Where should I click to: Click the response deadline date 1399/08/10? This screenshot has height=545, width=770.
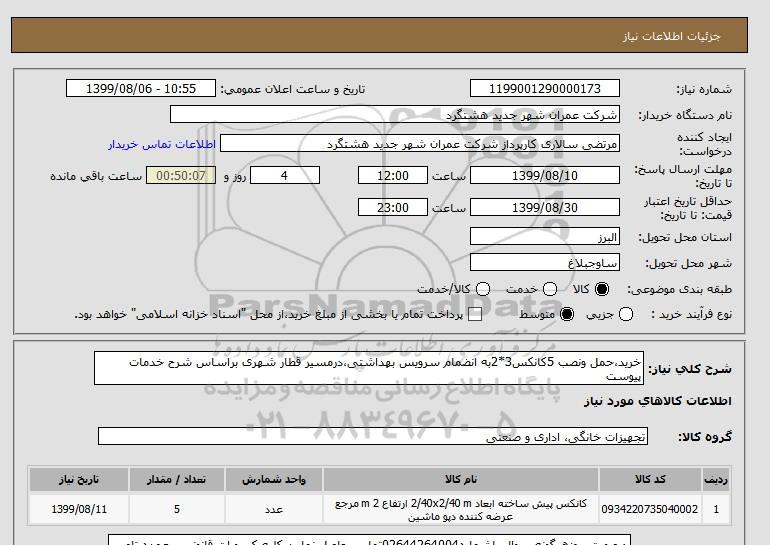tap(545, 175)
